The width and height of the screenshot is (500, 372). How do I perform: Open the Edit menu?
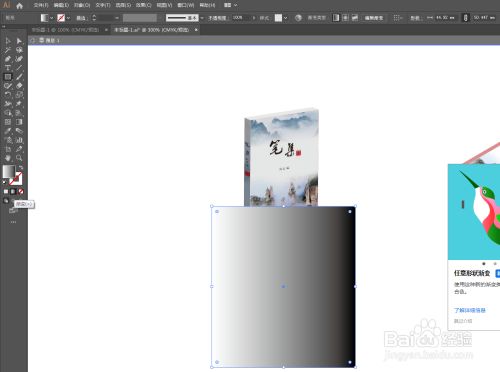[61, 5]
